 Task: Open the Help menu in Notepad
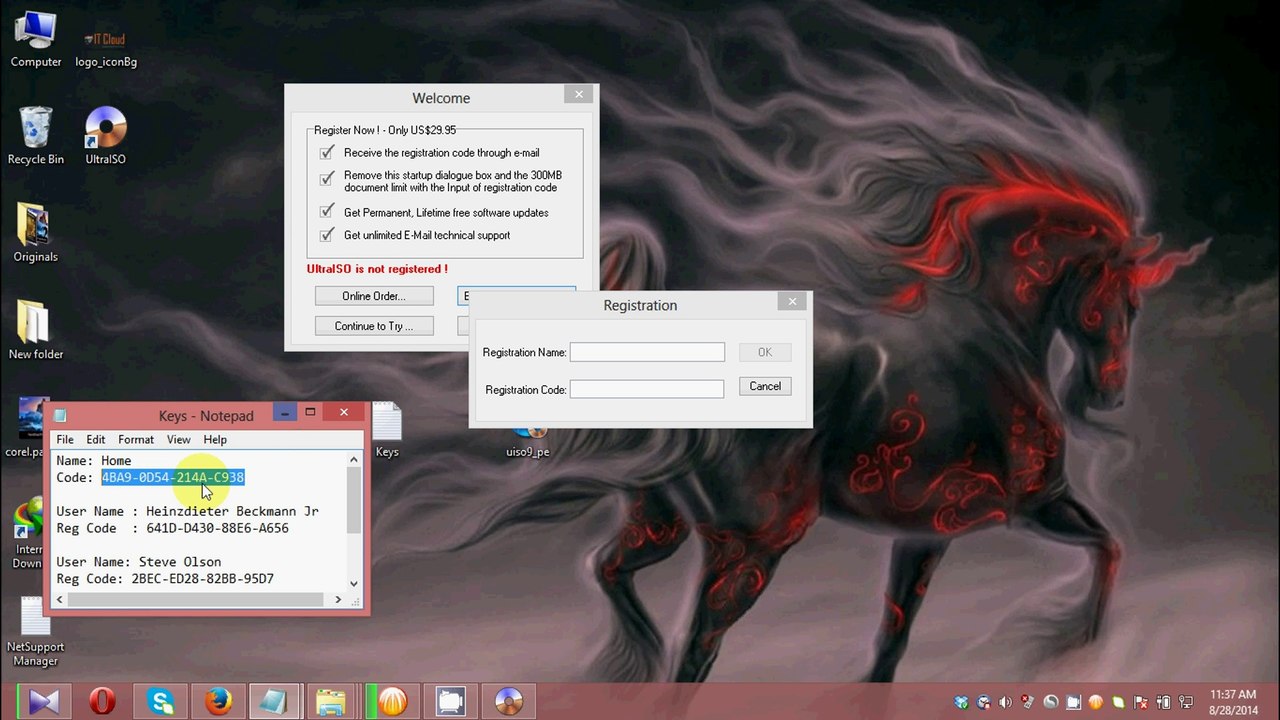tap(215, 439)
